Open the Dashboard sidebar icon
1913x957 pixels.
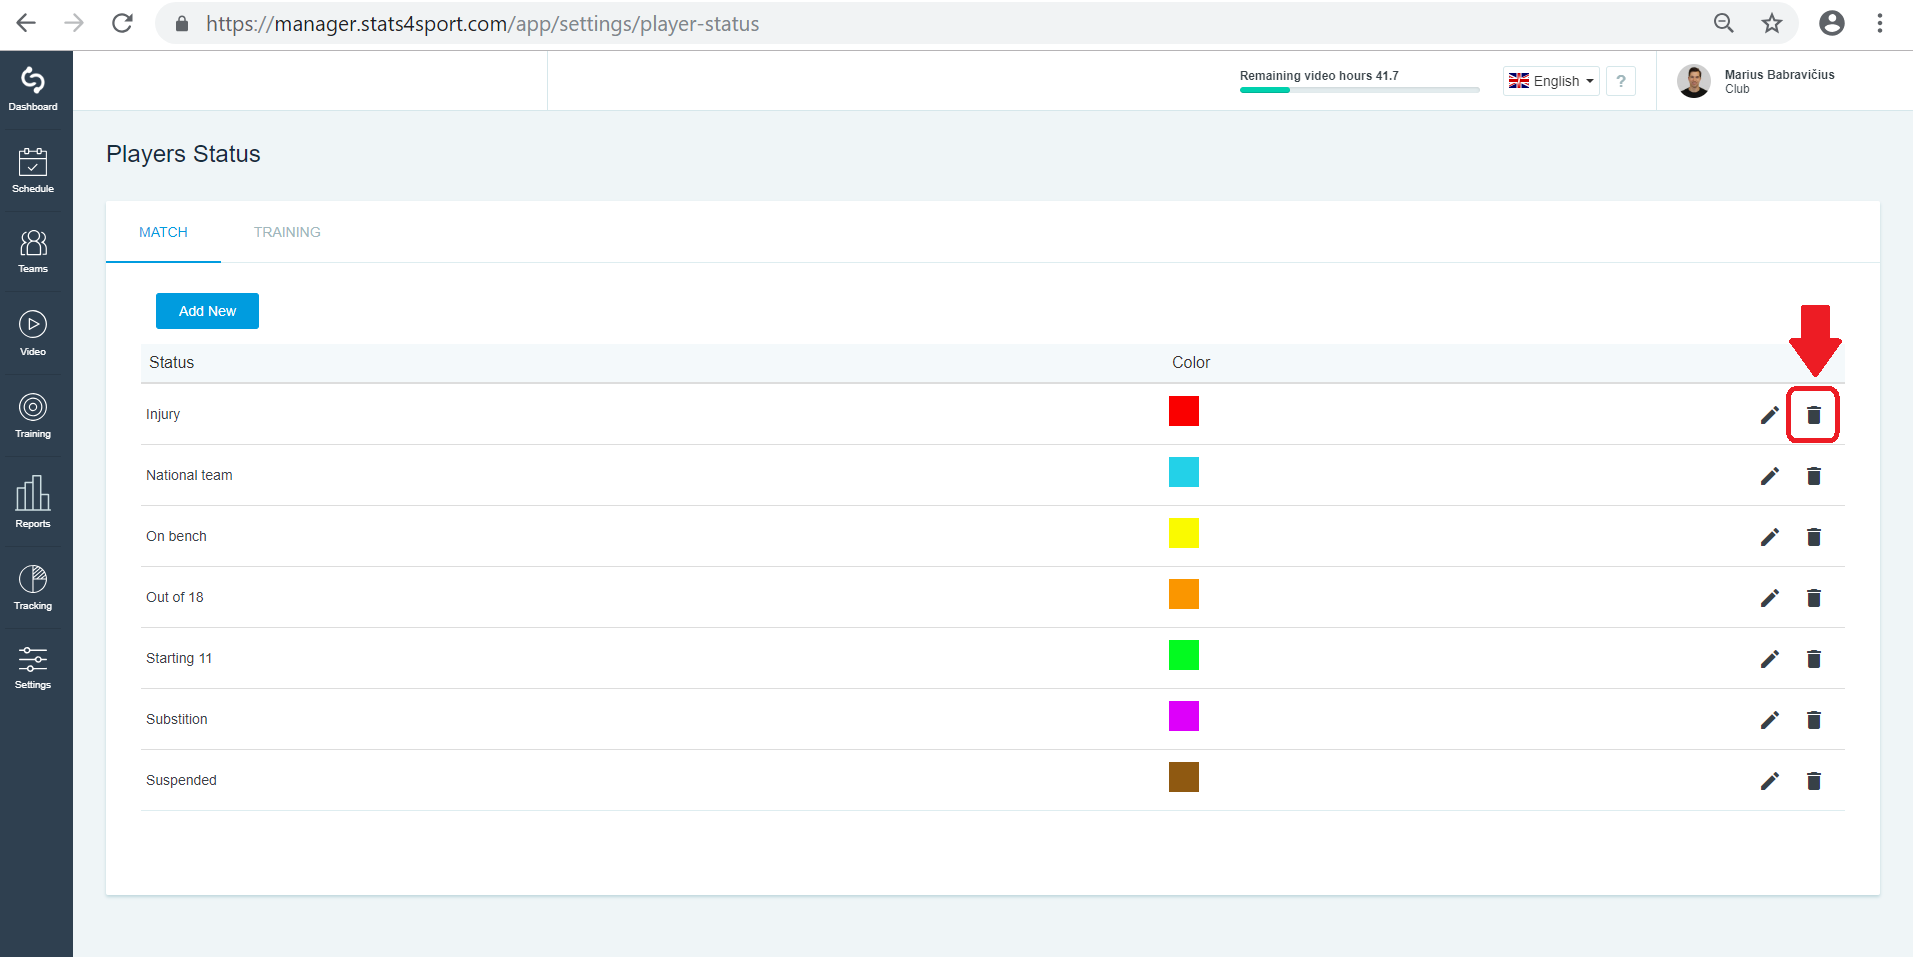coord(33,89)
